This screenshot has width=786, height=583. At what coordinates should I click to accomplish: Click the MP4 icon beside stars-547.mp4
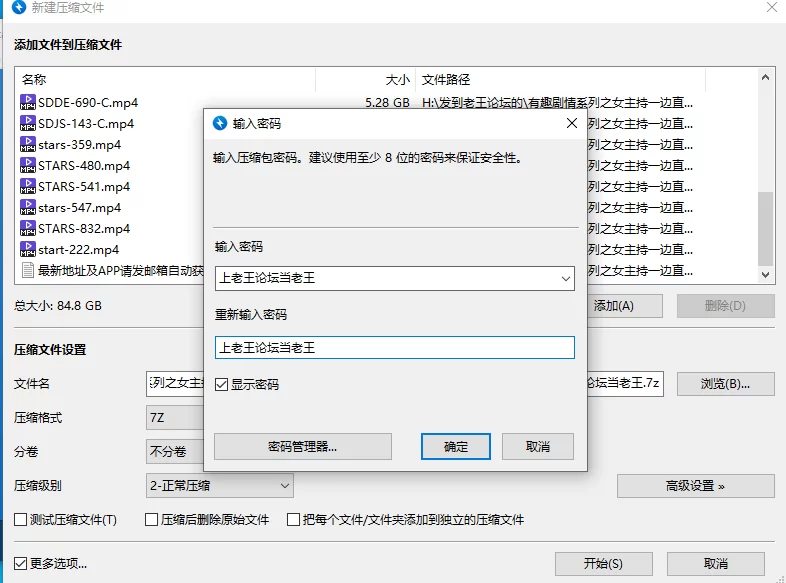[x=28, y=208]
